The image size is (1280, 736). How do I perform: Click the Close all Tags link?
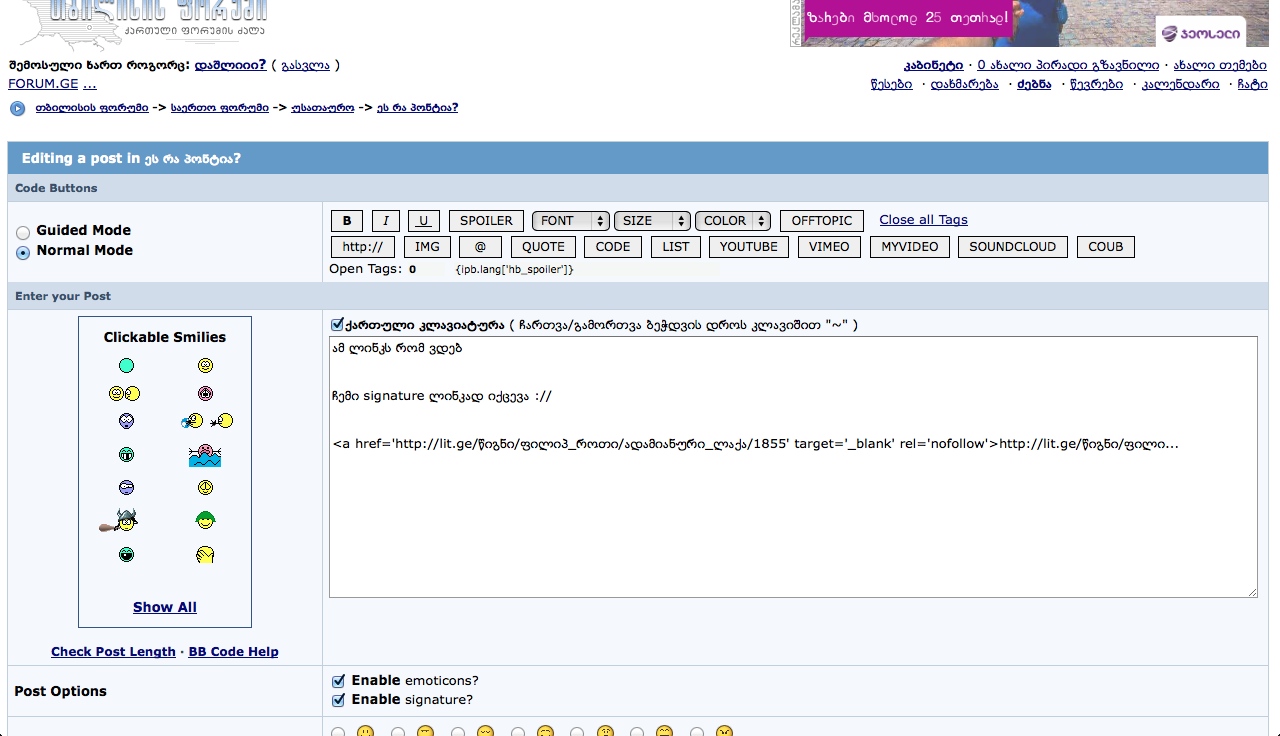coord(923,220)
